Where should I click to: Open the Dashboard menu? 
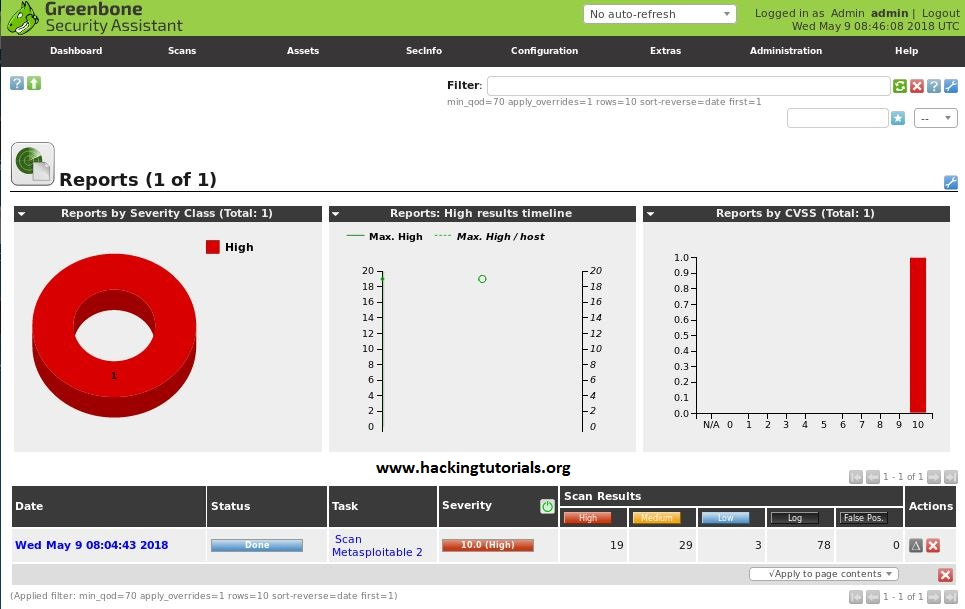point(76,51)
